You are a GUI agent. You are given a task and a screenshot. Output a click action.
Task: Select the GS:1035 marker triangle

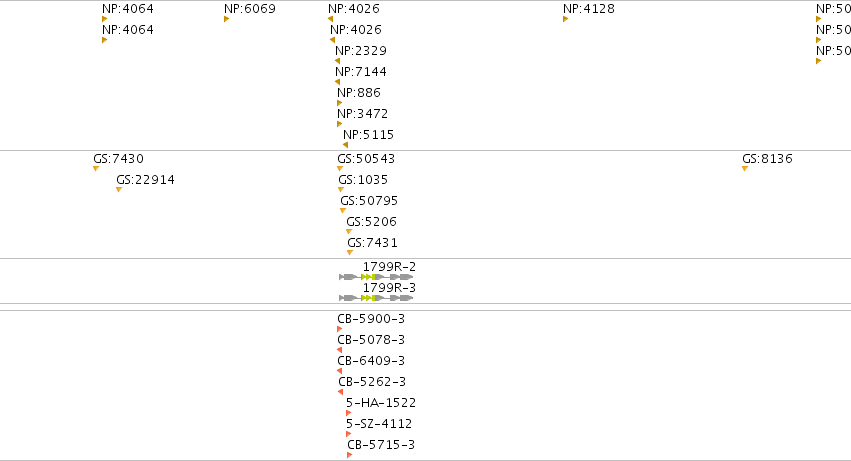tap(341, 190)
